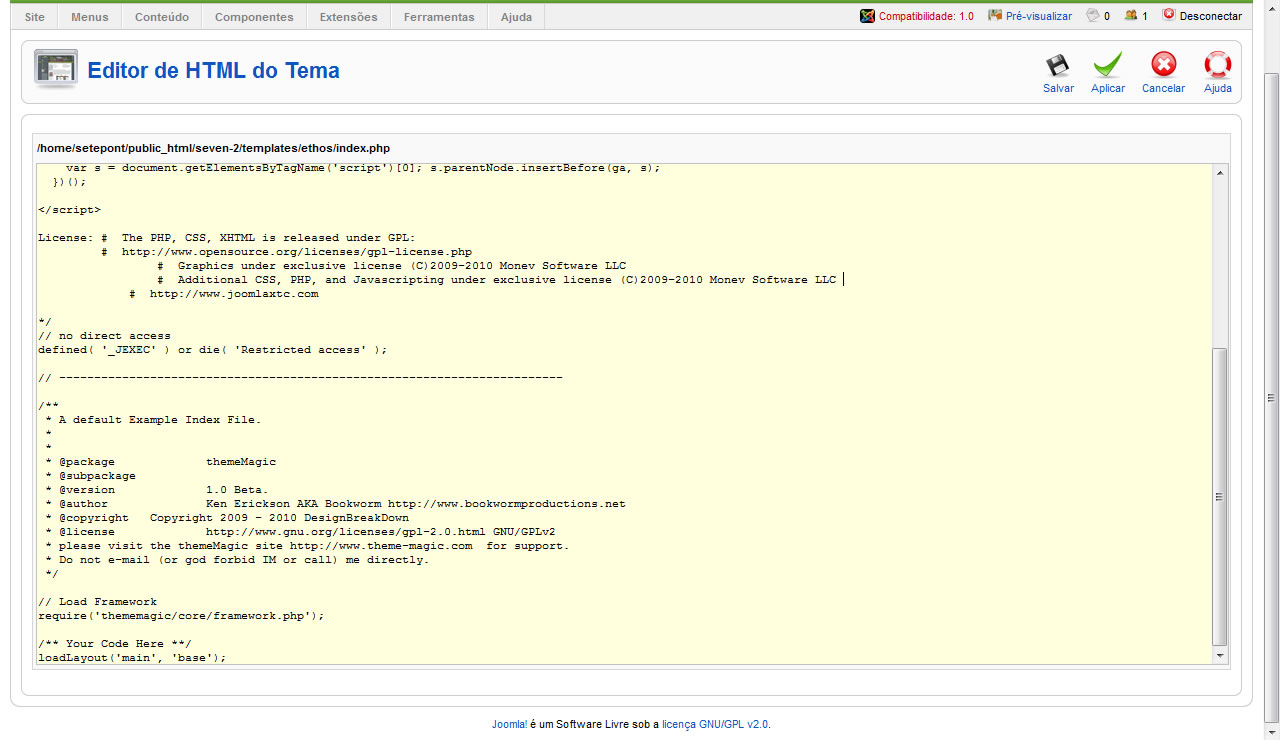Click the '* @version 1.0 Beta.' line
1280x740 pixels.
pyautogui.click(x=157, y=490)
